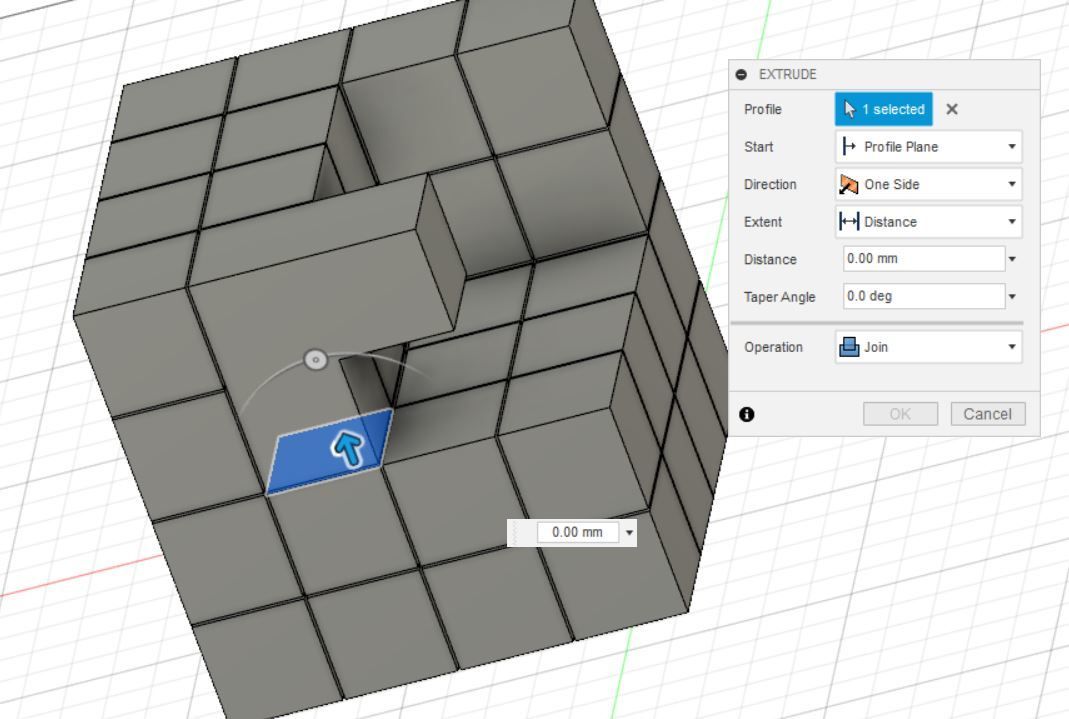Click the Distance extent icon
Screen dimensions: 1069x719
click(851, 221)
